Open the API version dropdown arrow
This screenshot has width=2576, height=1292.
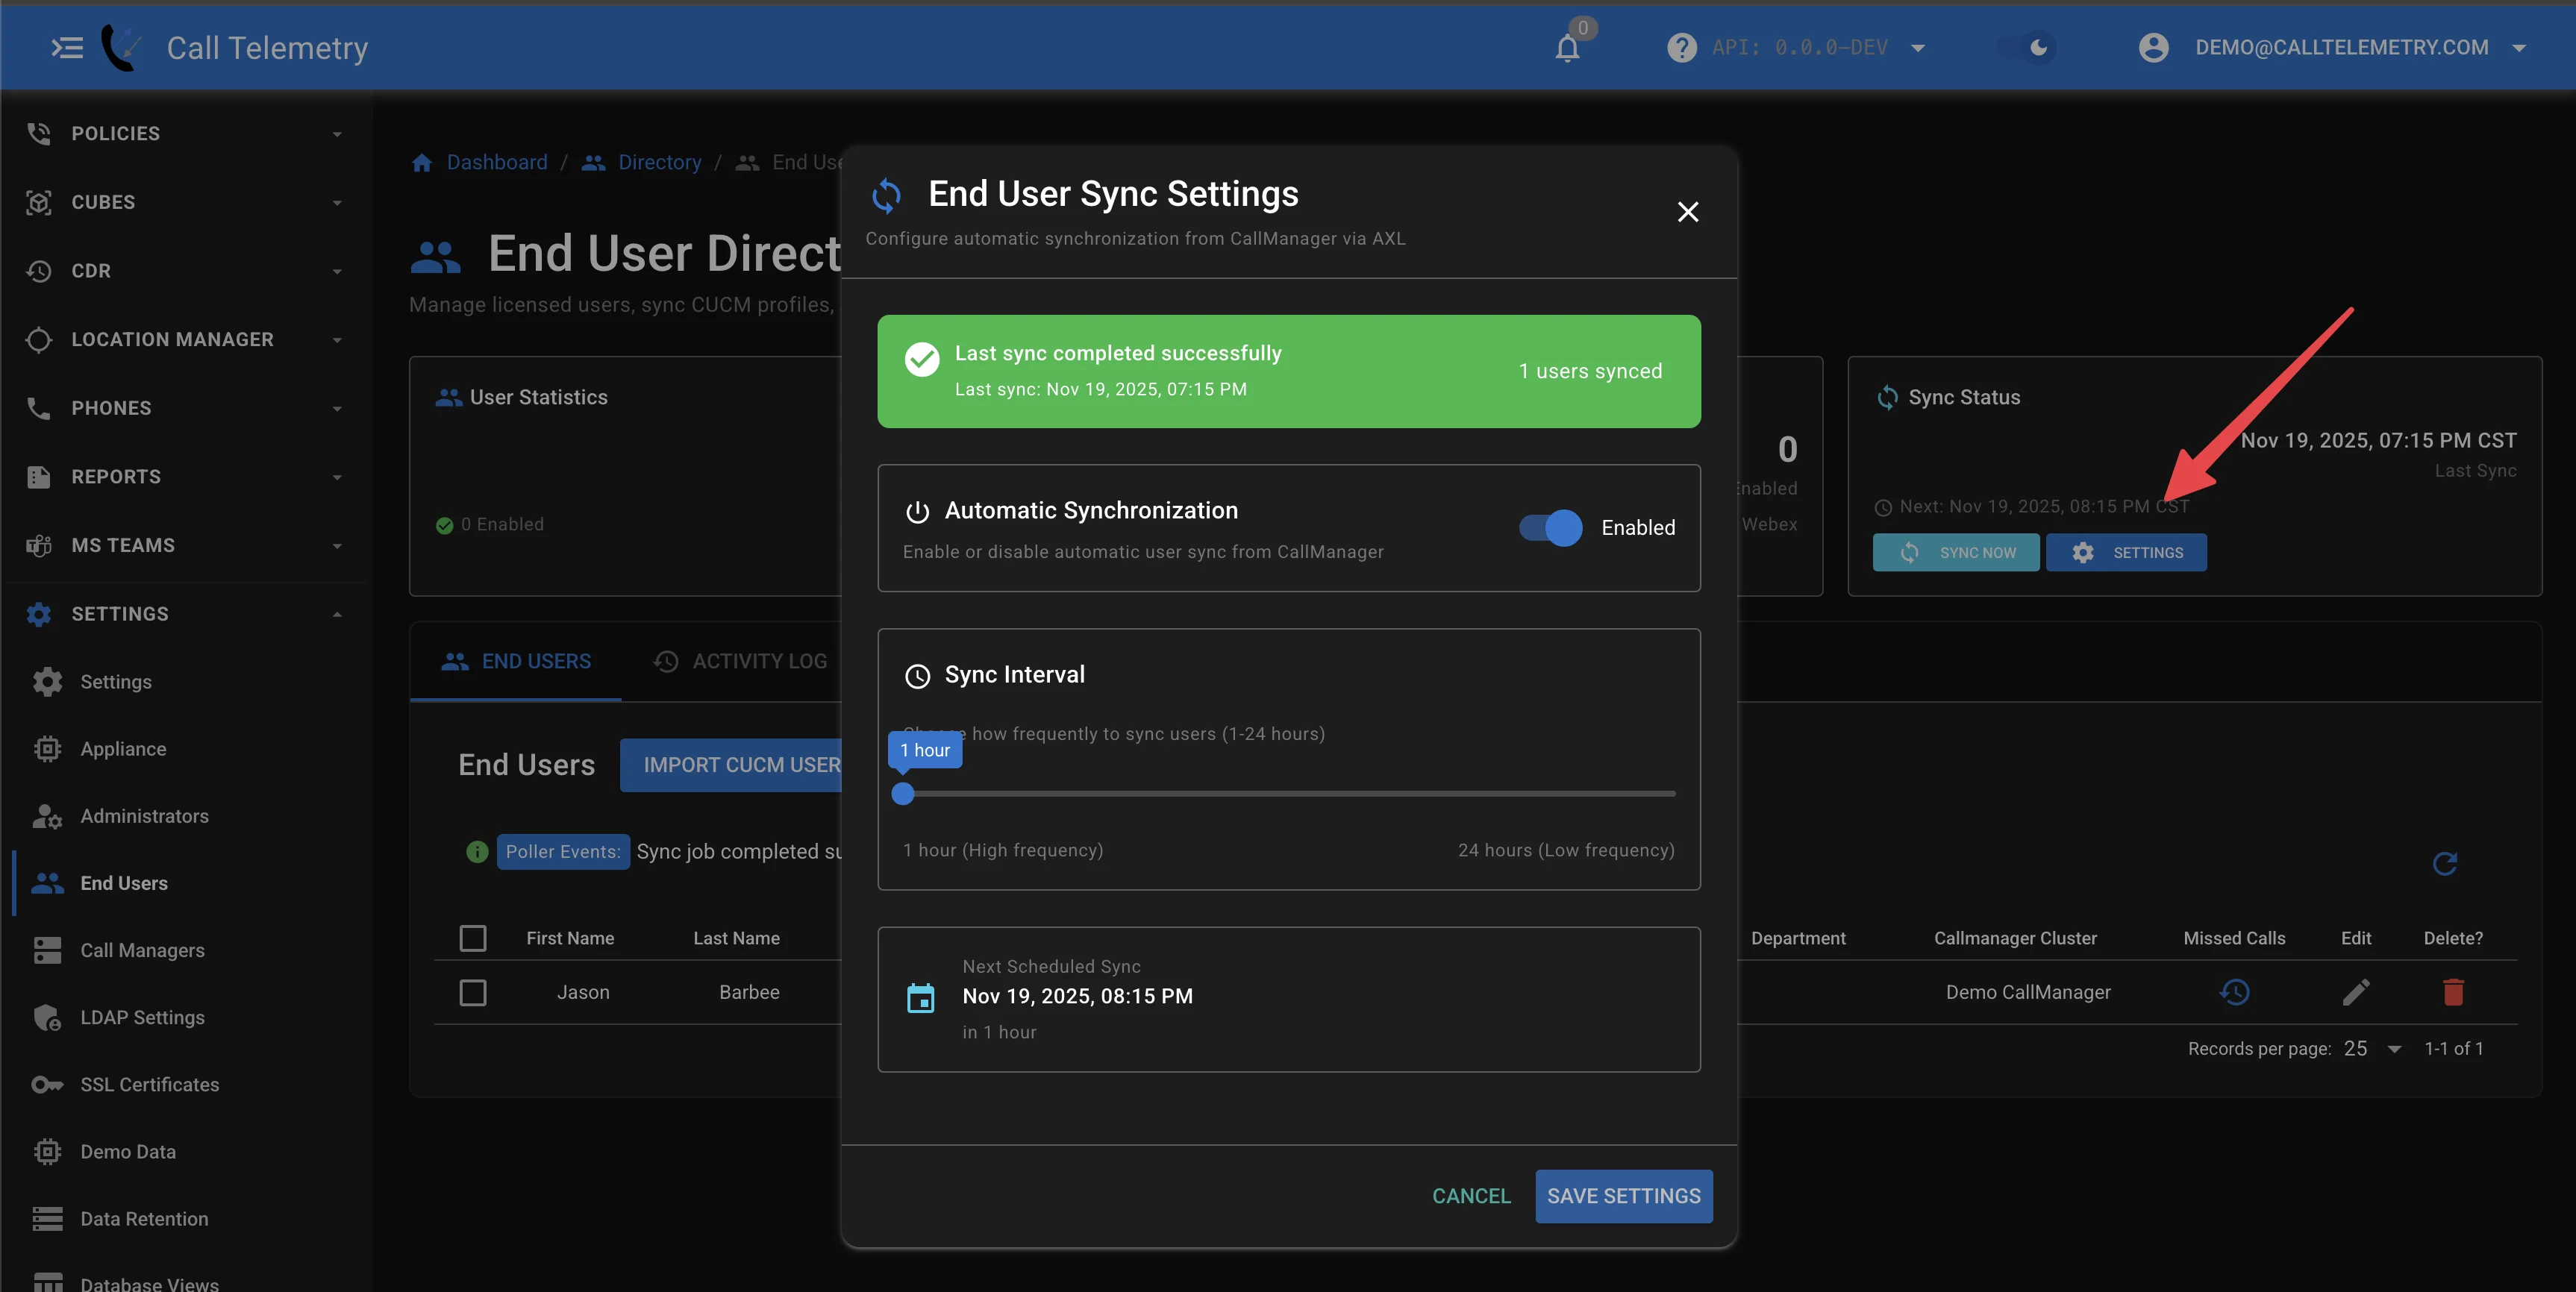(x=1918, y=48)
